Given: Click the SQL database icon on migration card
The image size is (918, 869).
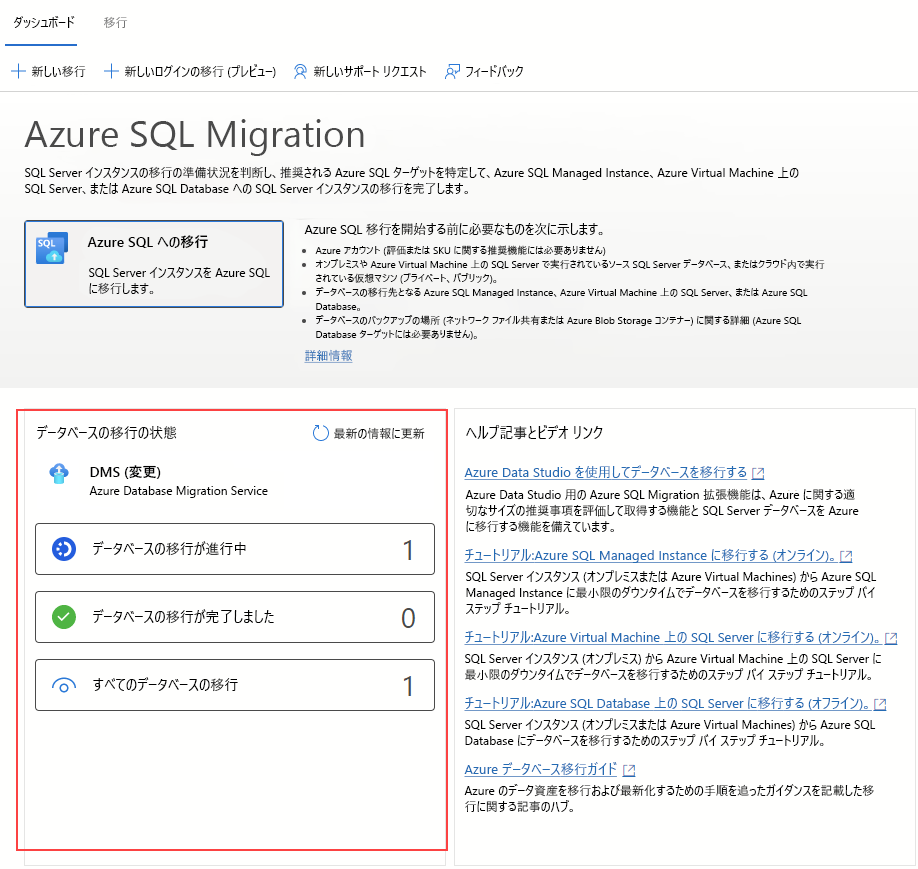Looking at the screenshot, I should click(52, 248).
